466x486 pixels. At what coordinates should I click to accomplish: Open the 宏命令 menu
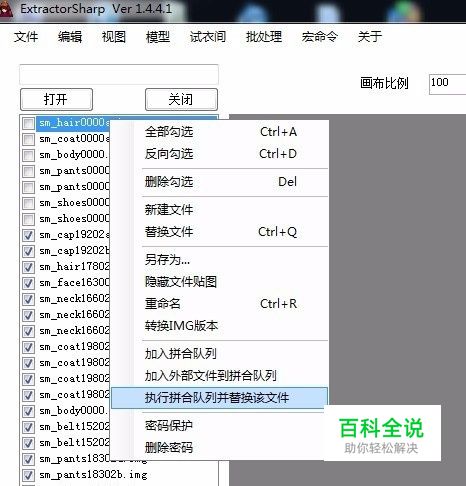[x=320, y=37]
